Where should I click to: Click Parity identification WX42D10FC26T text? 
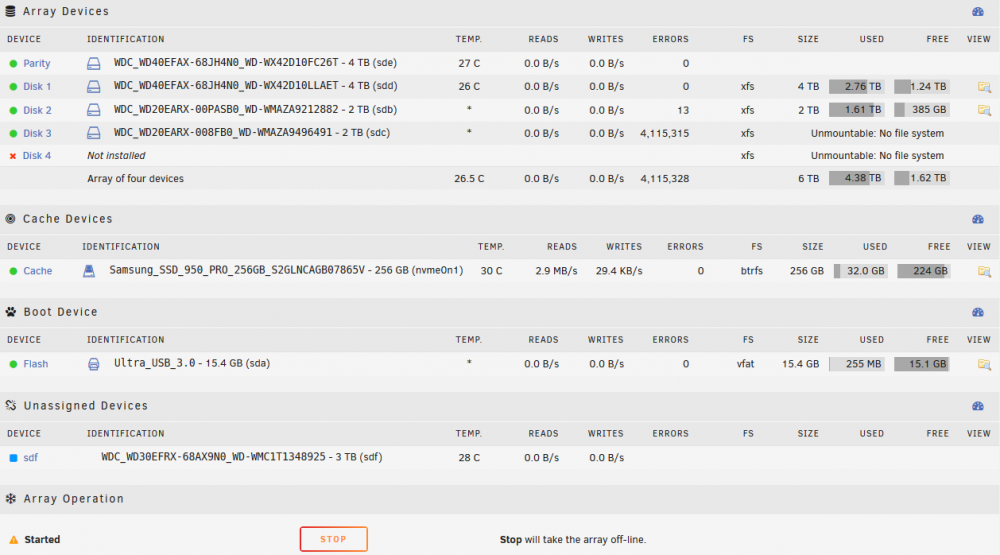255,63
